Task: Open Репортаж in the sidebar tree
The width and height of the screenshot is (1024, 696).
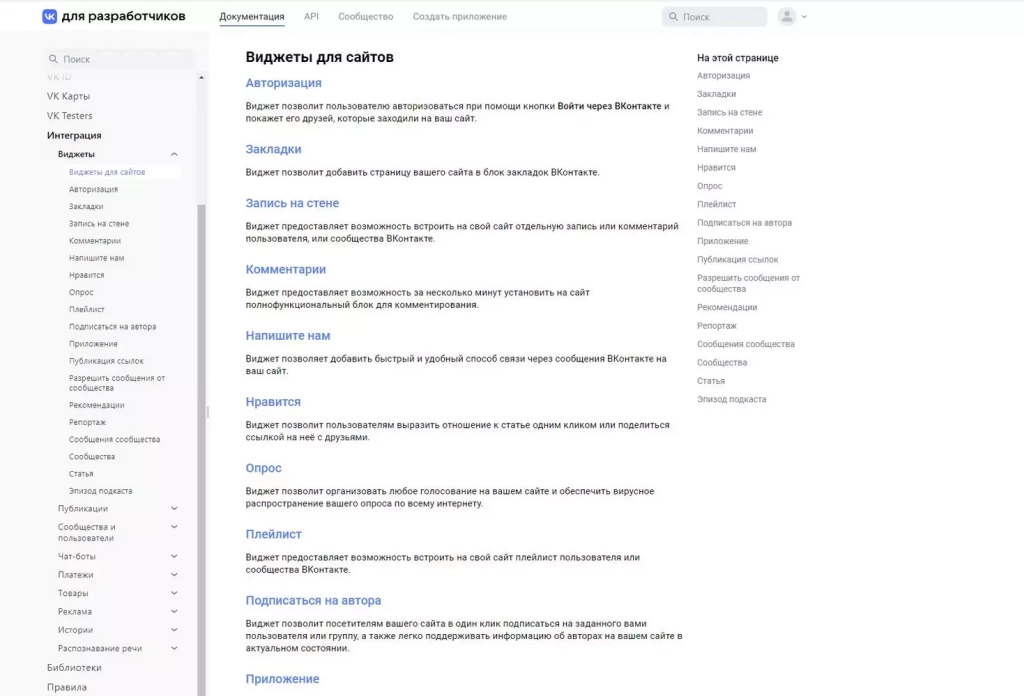Action: (88, 422)
